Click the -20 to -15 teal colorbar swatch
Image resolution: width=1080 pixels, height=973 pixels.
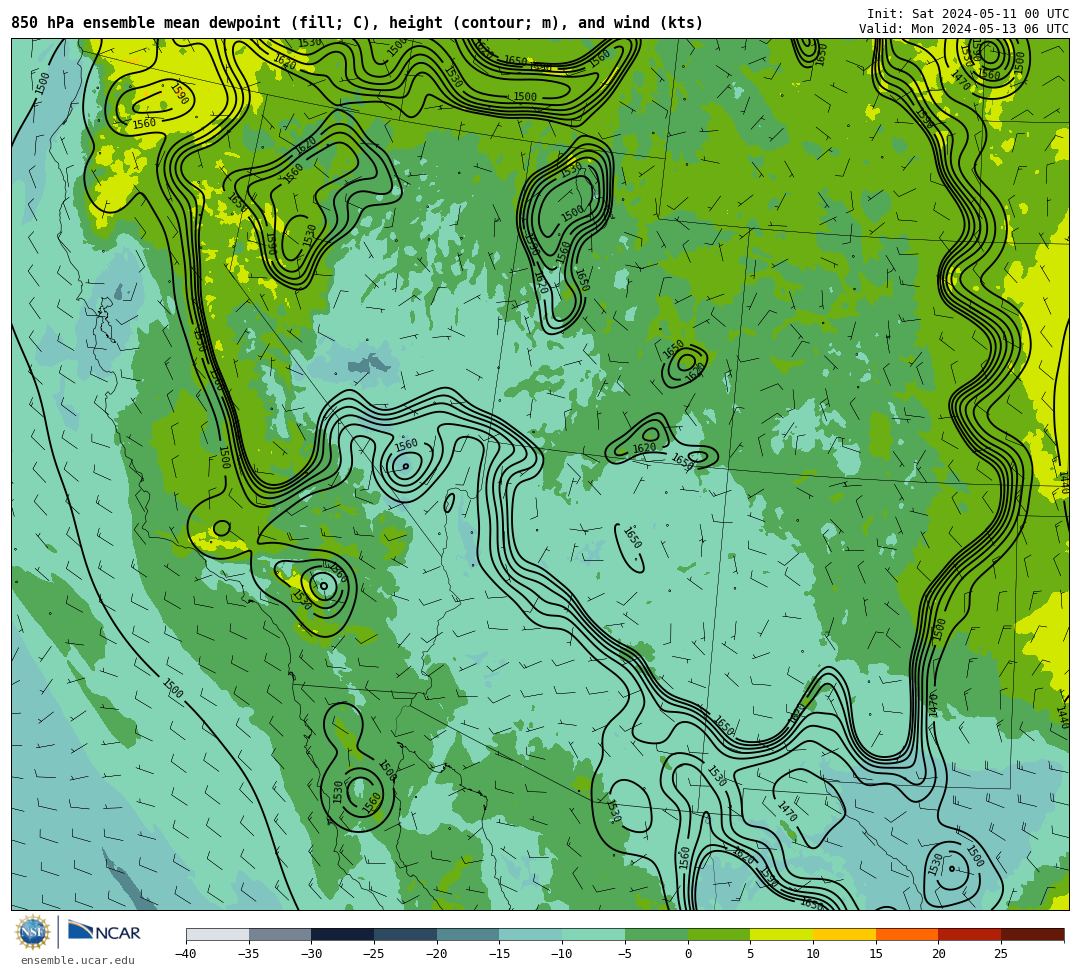468,935
